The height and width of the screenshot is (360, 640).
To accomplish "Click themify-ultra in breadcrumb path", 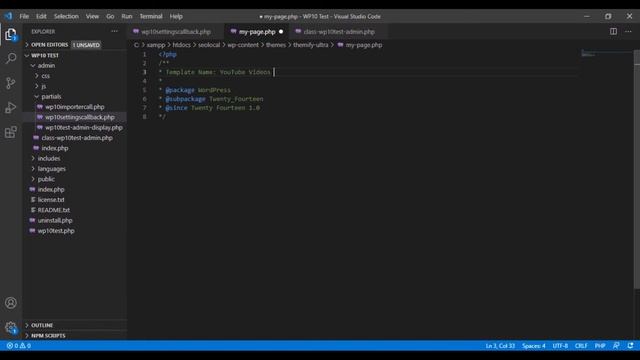I will (x=311, y=45).
